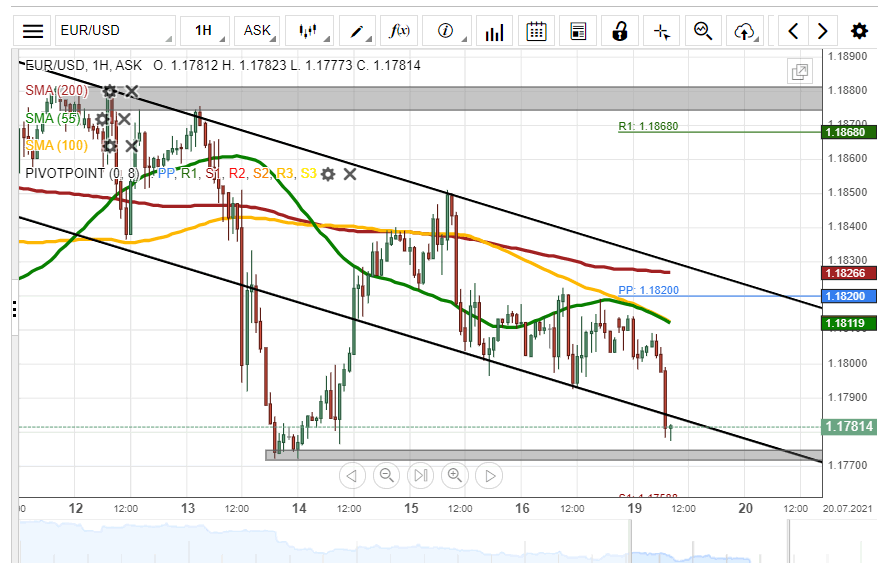Select the 1.18119 green SMA price tag
This screenshot has width=884, height=574.
click(849, 323)
